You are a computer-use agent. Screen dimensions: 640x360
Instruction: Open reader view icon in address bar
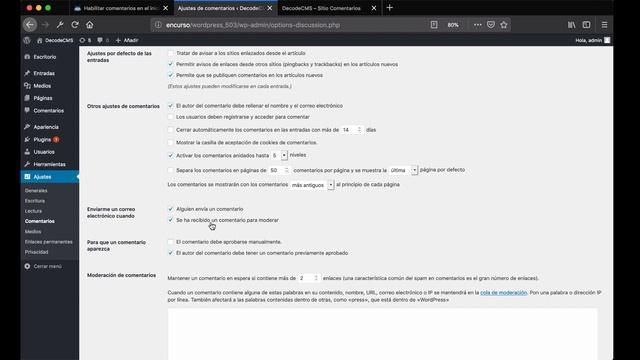pos(434,25)
